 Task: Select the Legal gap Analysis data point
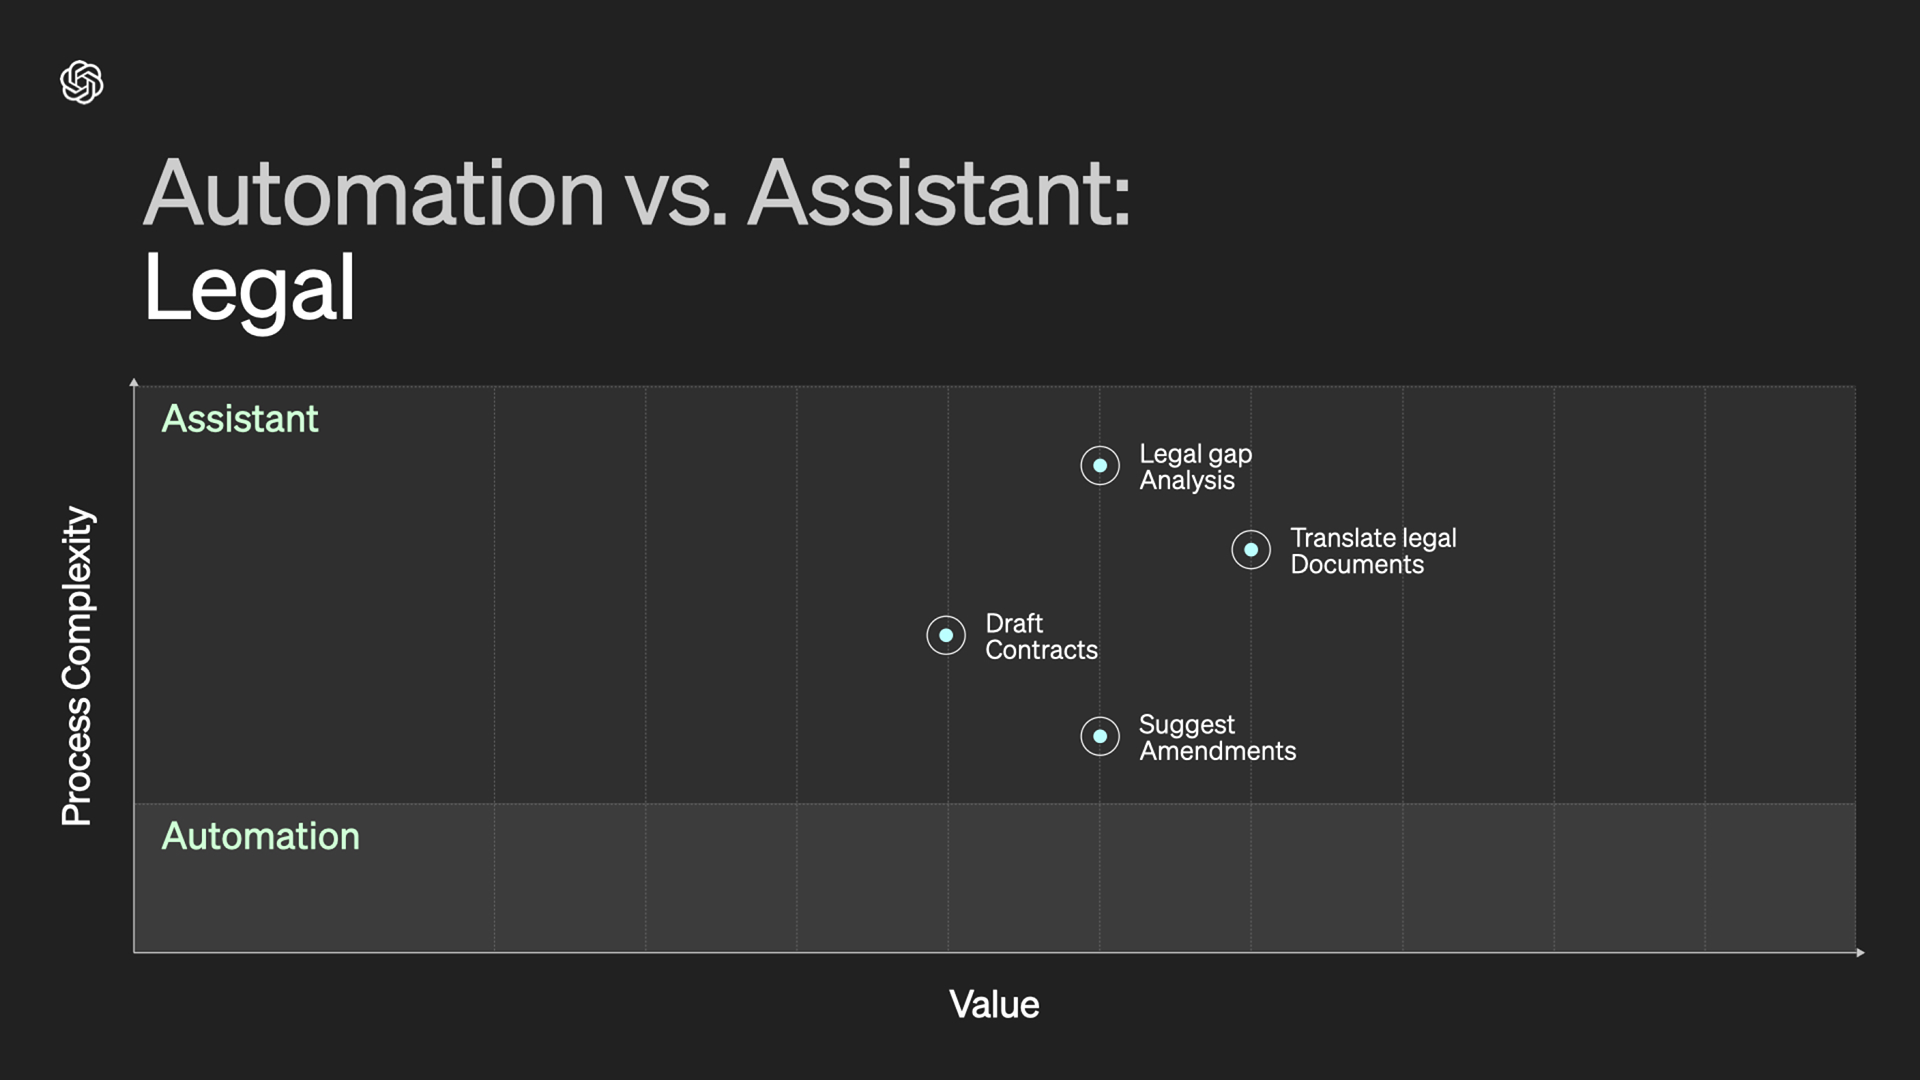(x=1100, y=465)
